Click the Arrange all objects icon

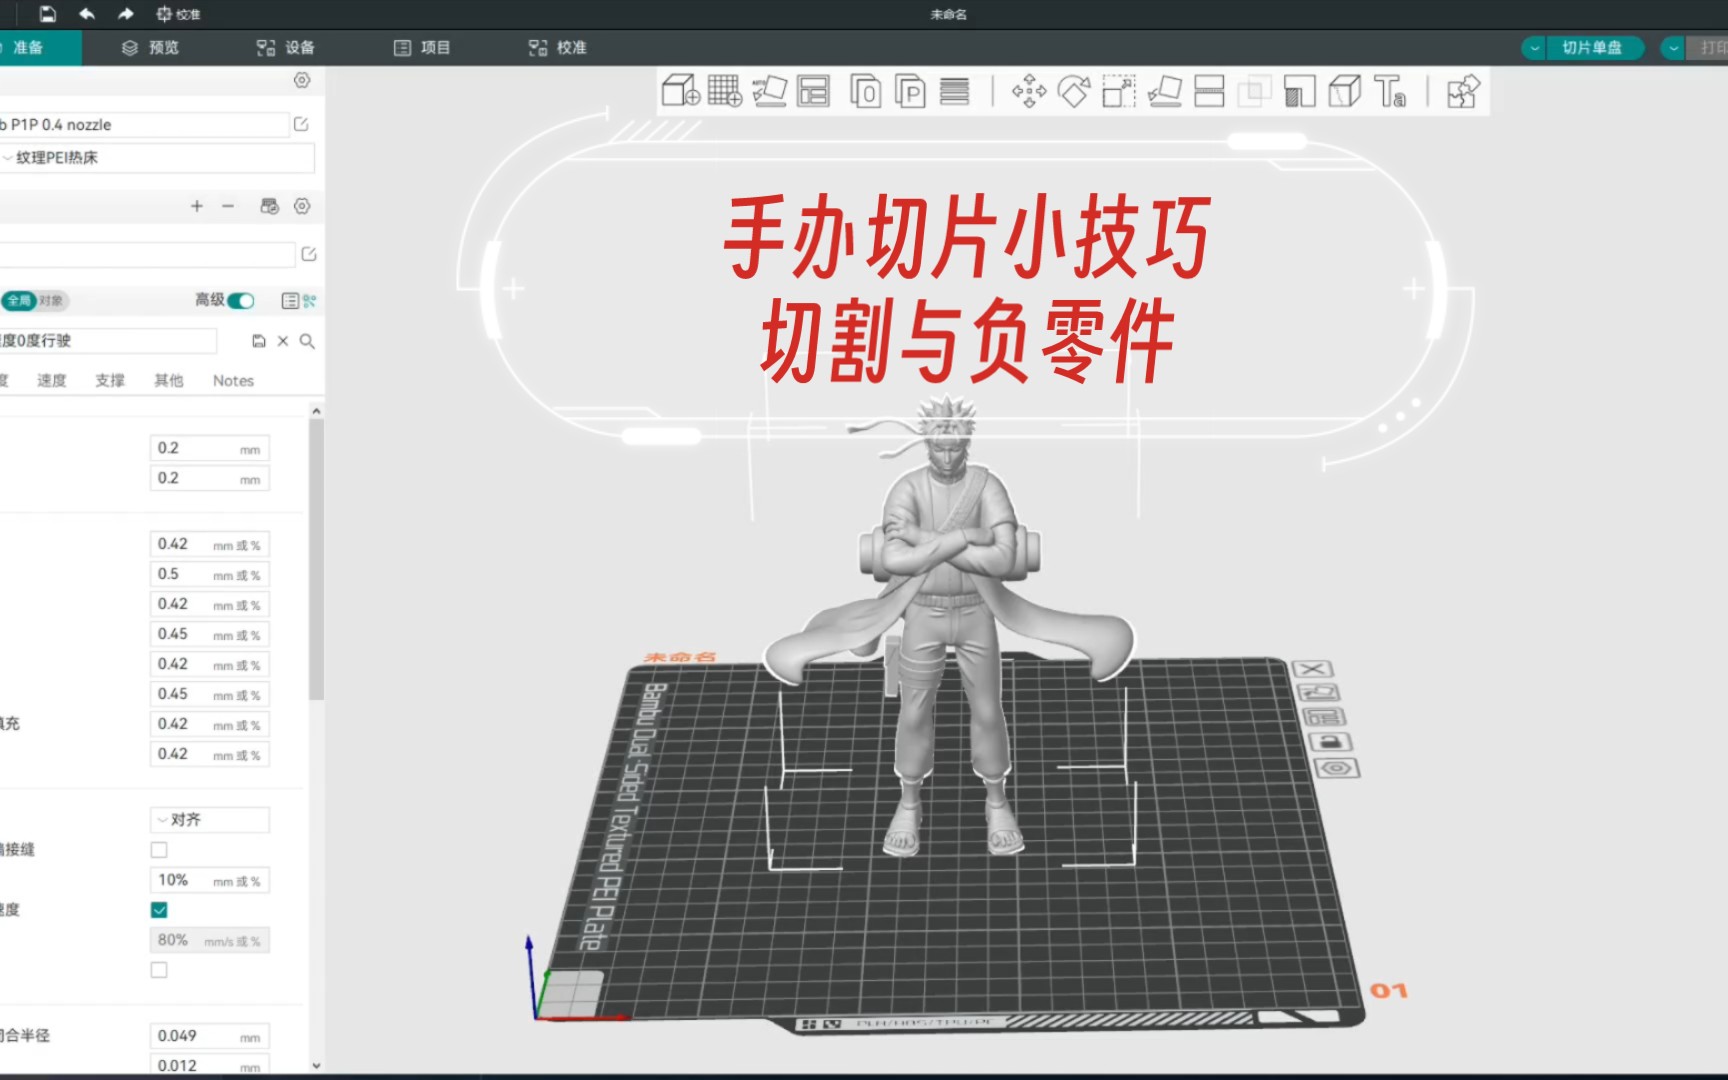[x=814, y=91]
